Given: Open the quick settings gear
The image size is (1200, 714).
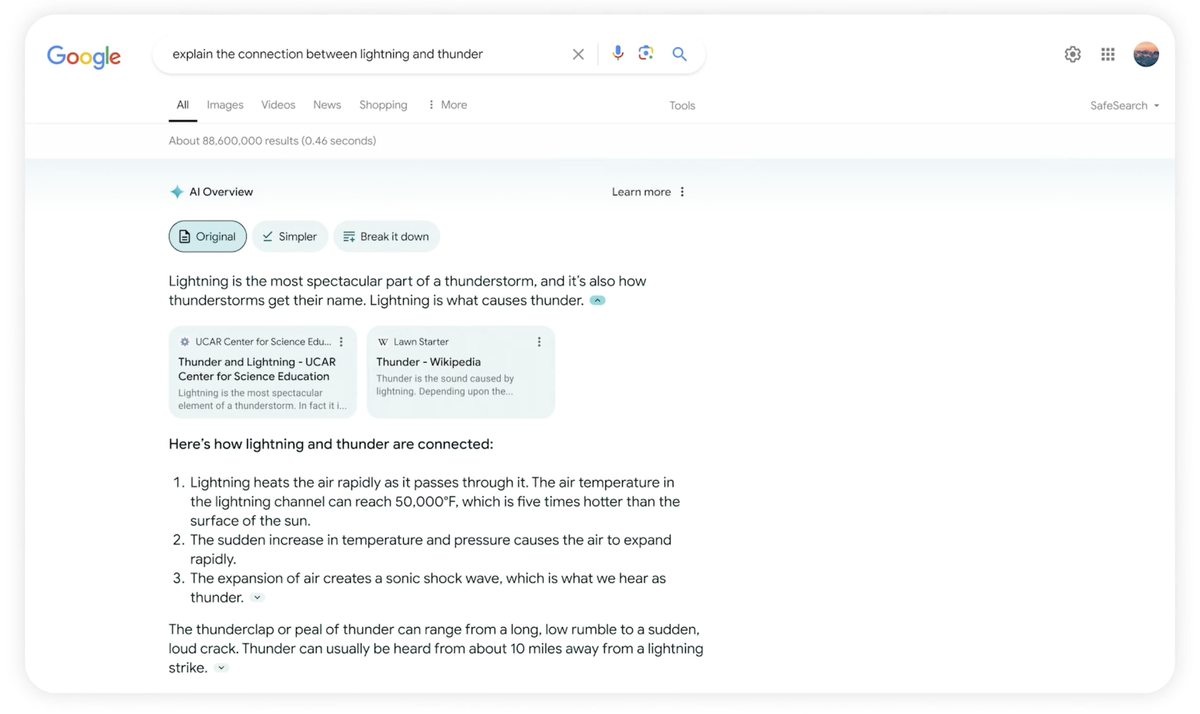Looking at the screenshot, I should click(1072, 53).
